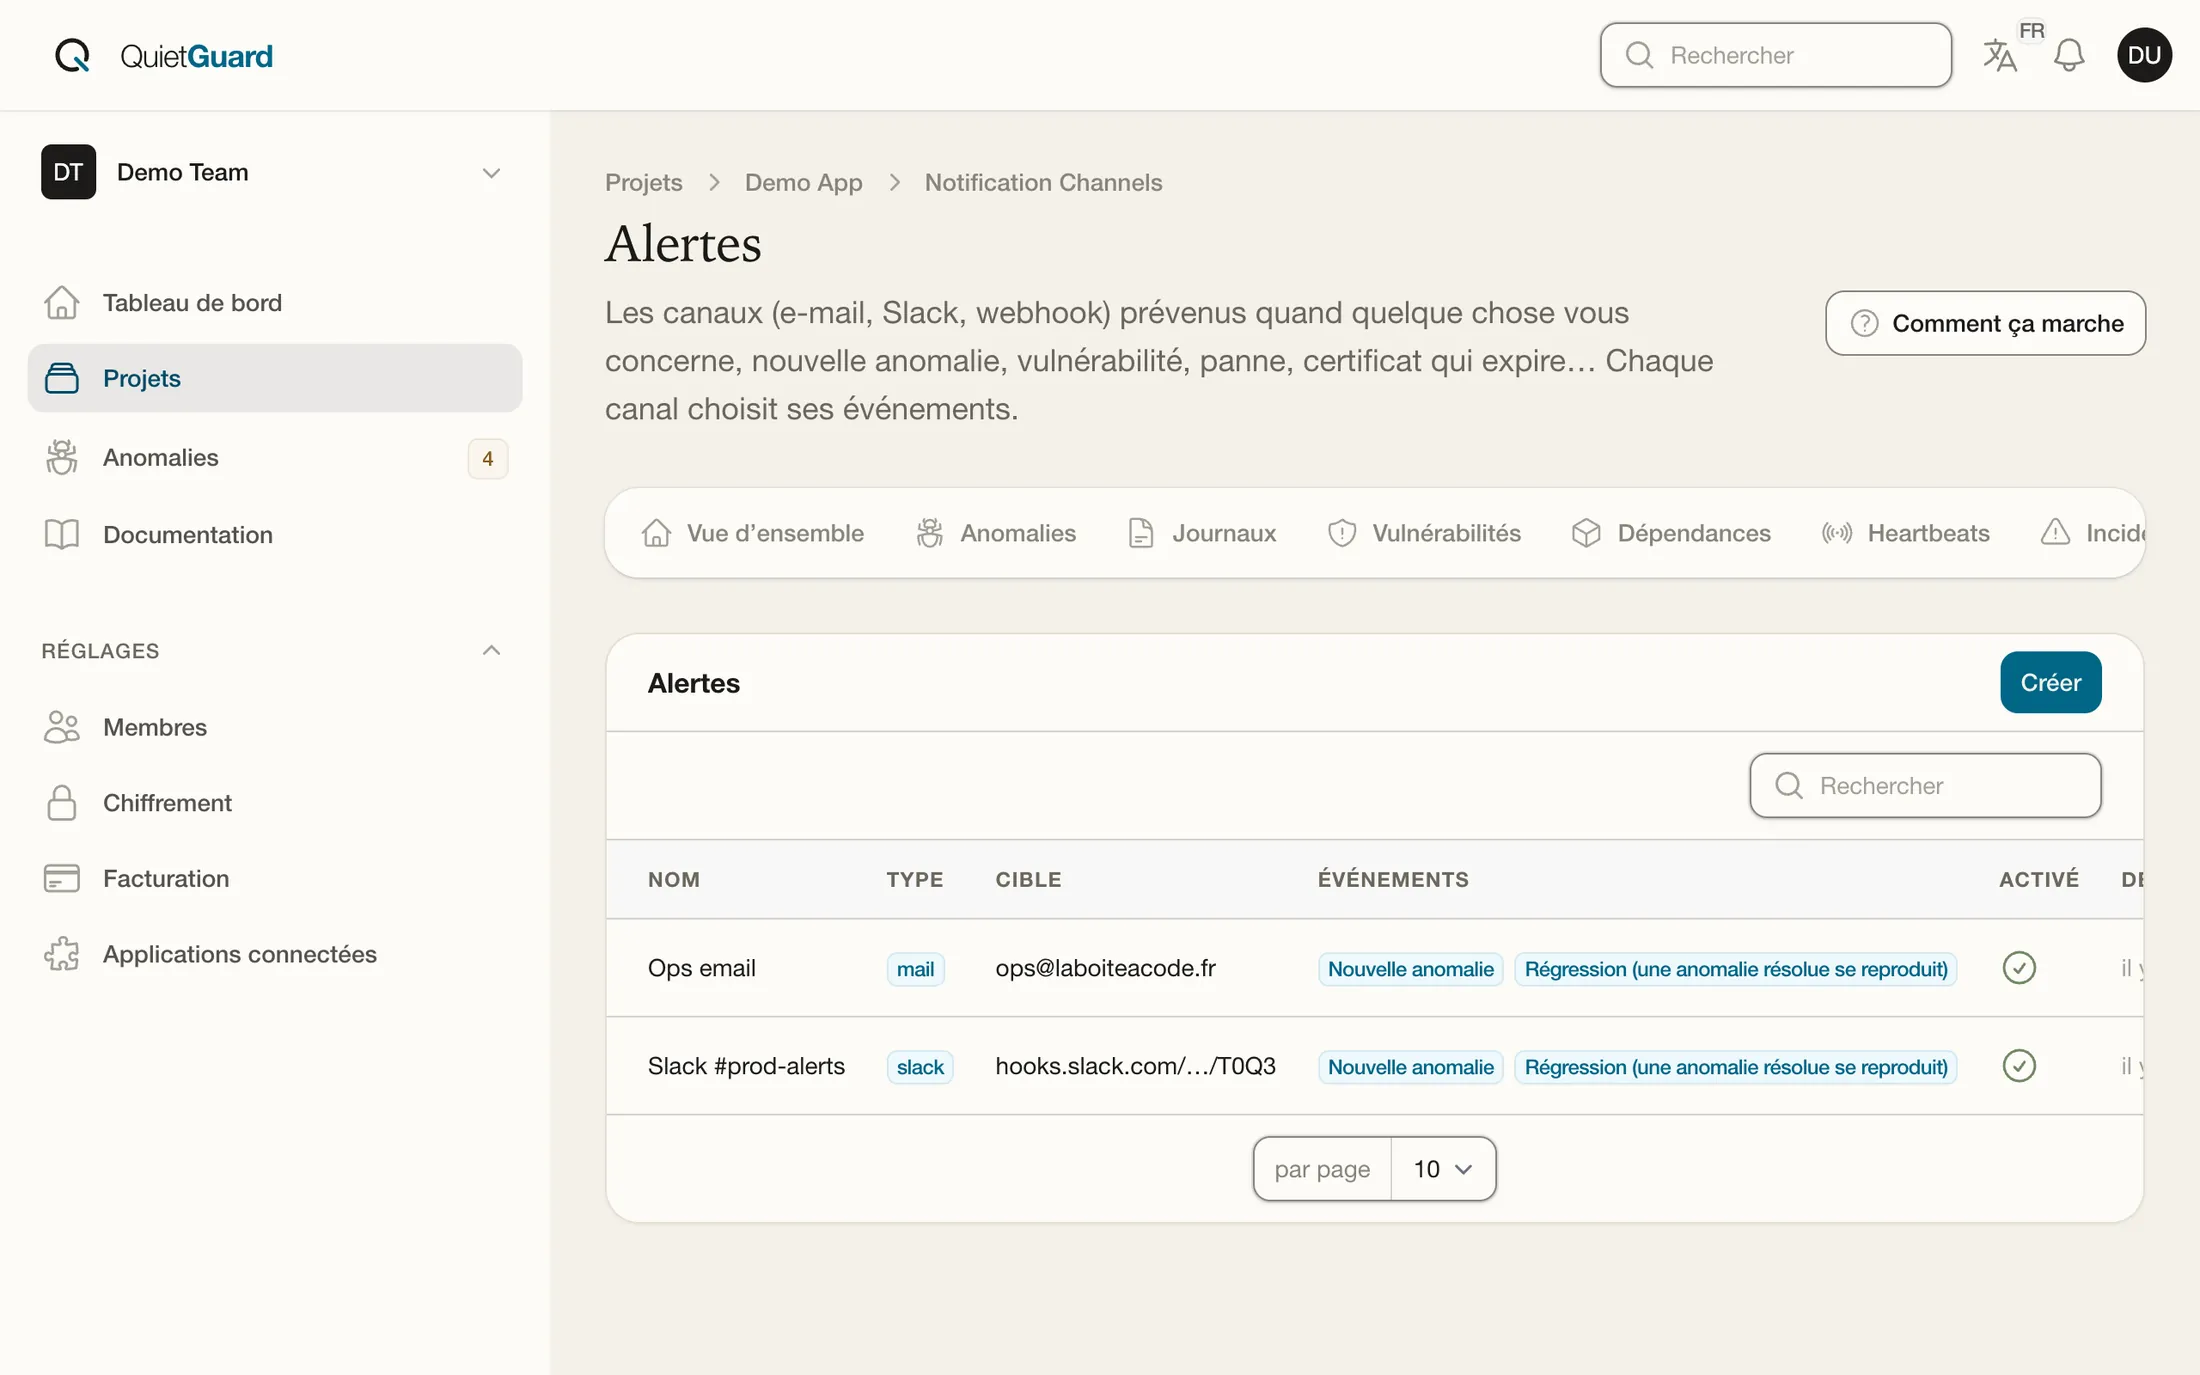Click the Journaux document icon
The image size is (2200, 1375).
coord(1141,533)
